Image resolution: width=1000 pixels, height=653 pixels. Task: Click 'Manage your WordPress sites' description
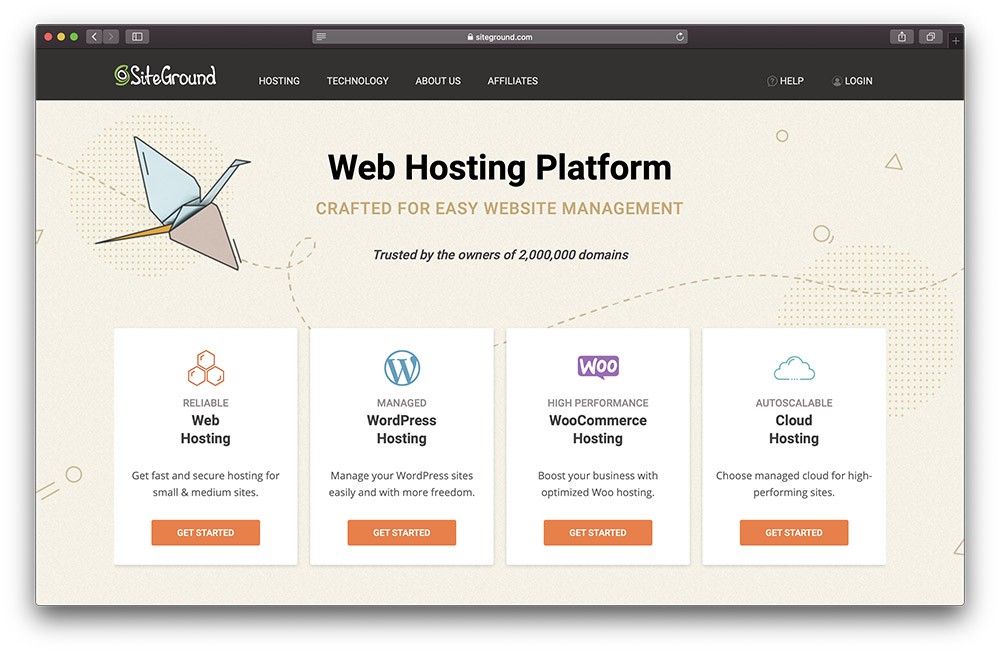(402, 484)
